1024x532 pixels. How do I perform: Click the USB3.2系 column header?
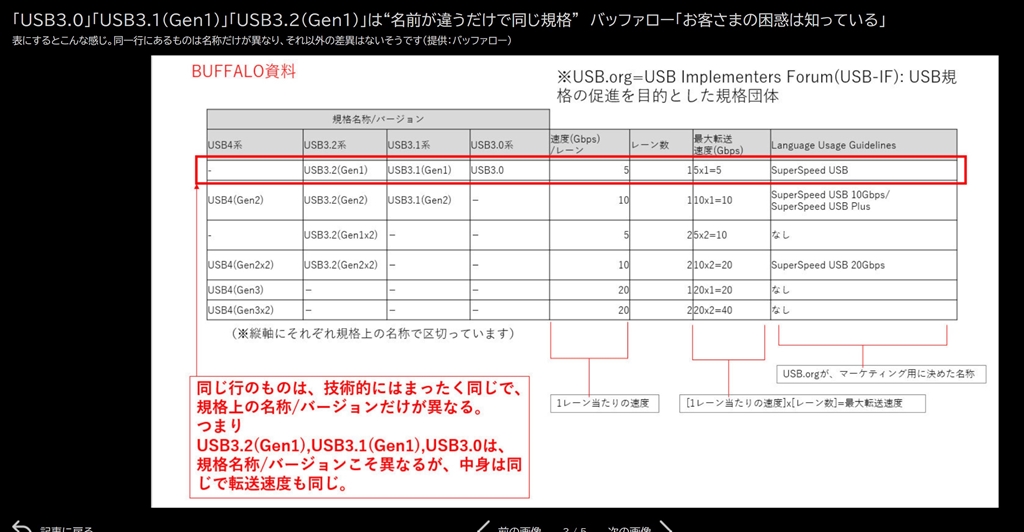pos(344,144)
